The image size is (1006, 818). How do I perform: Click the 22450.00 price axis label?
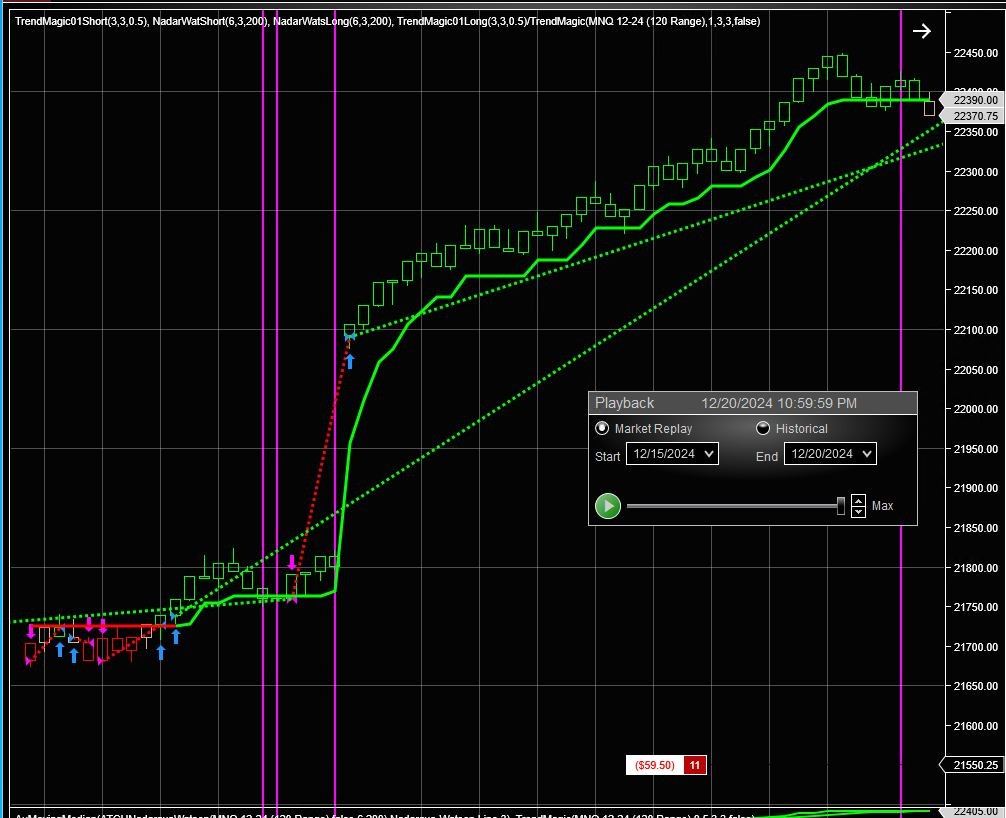[976, 53]
